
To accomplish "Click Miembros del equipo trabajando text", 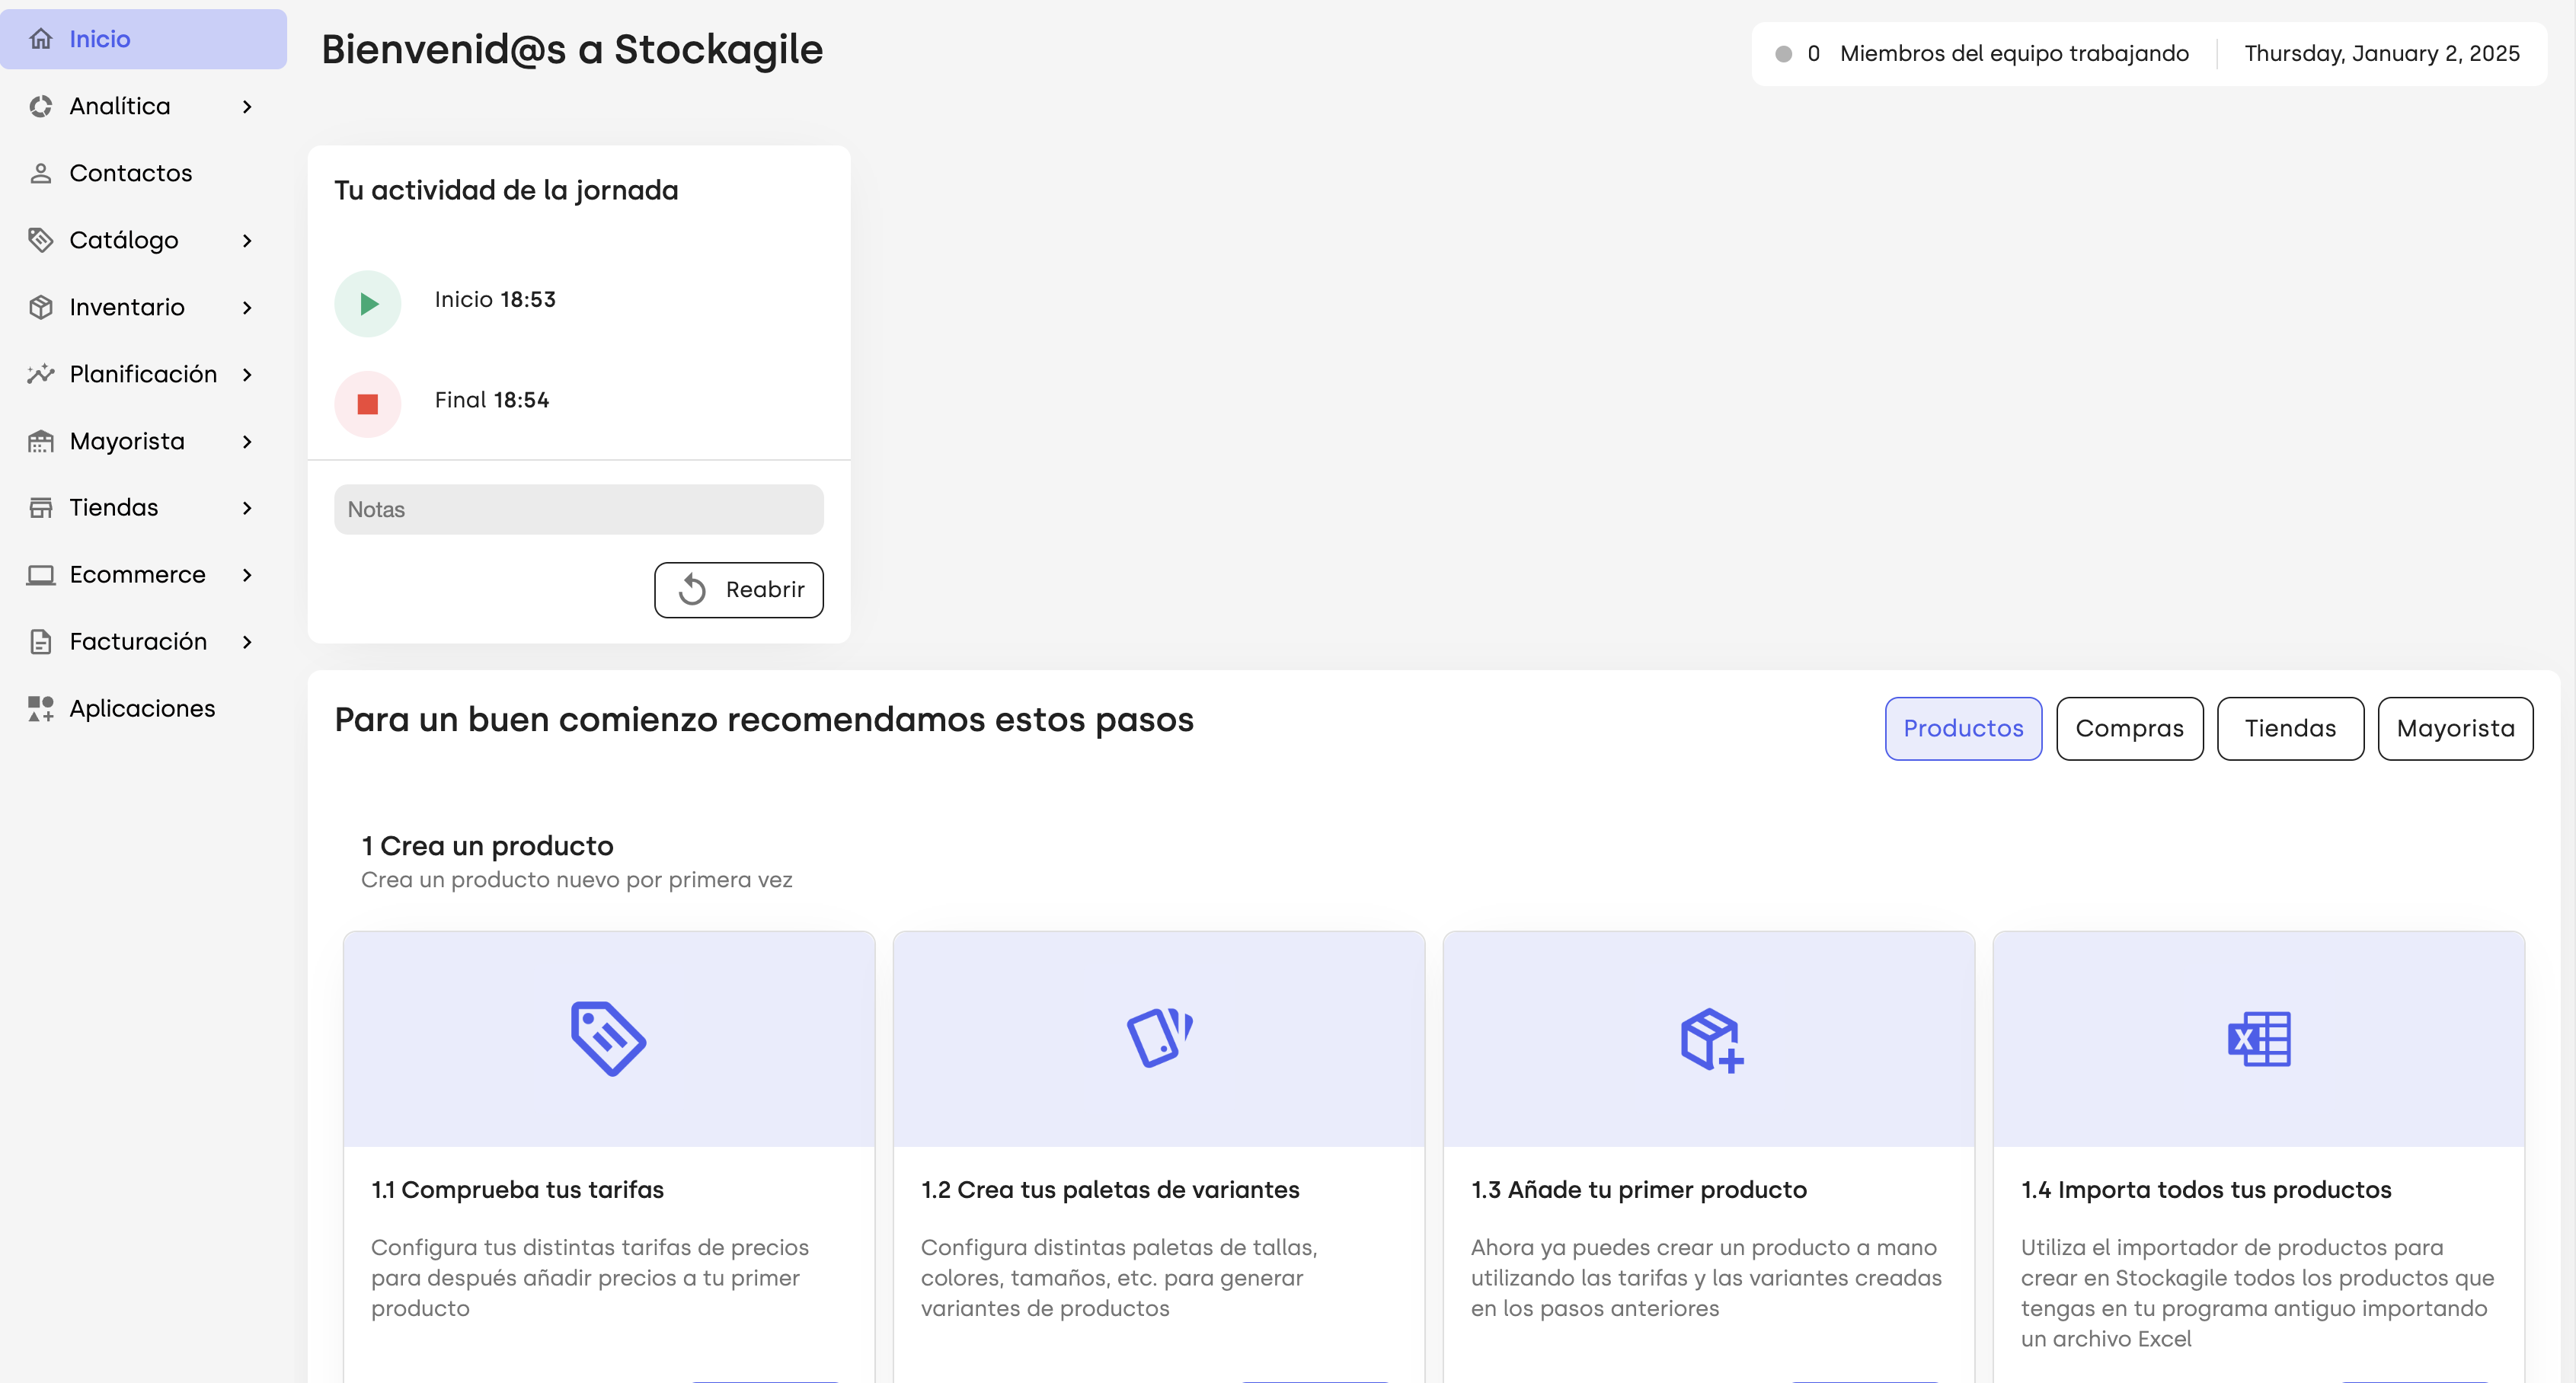I will 2014,54.
